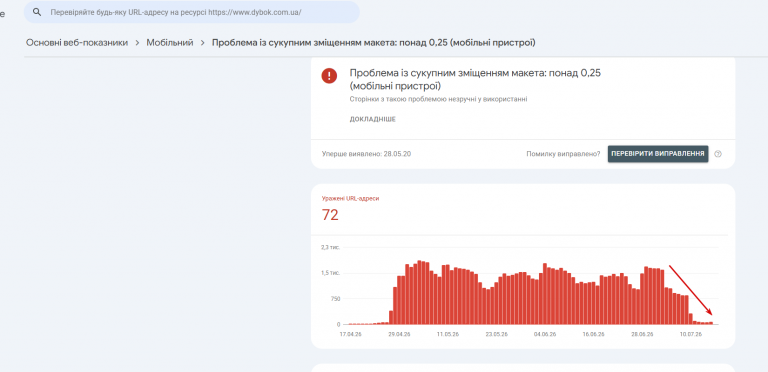Click the red arrow annotation head
This screenshot has width=768, height=372.
[x=709, y=312]
